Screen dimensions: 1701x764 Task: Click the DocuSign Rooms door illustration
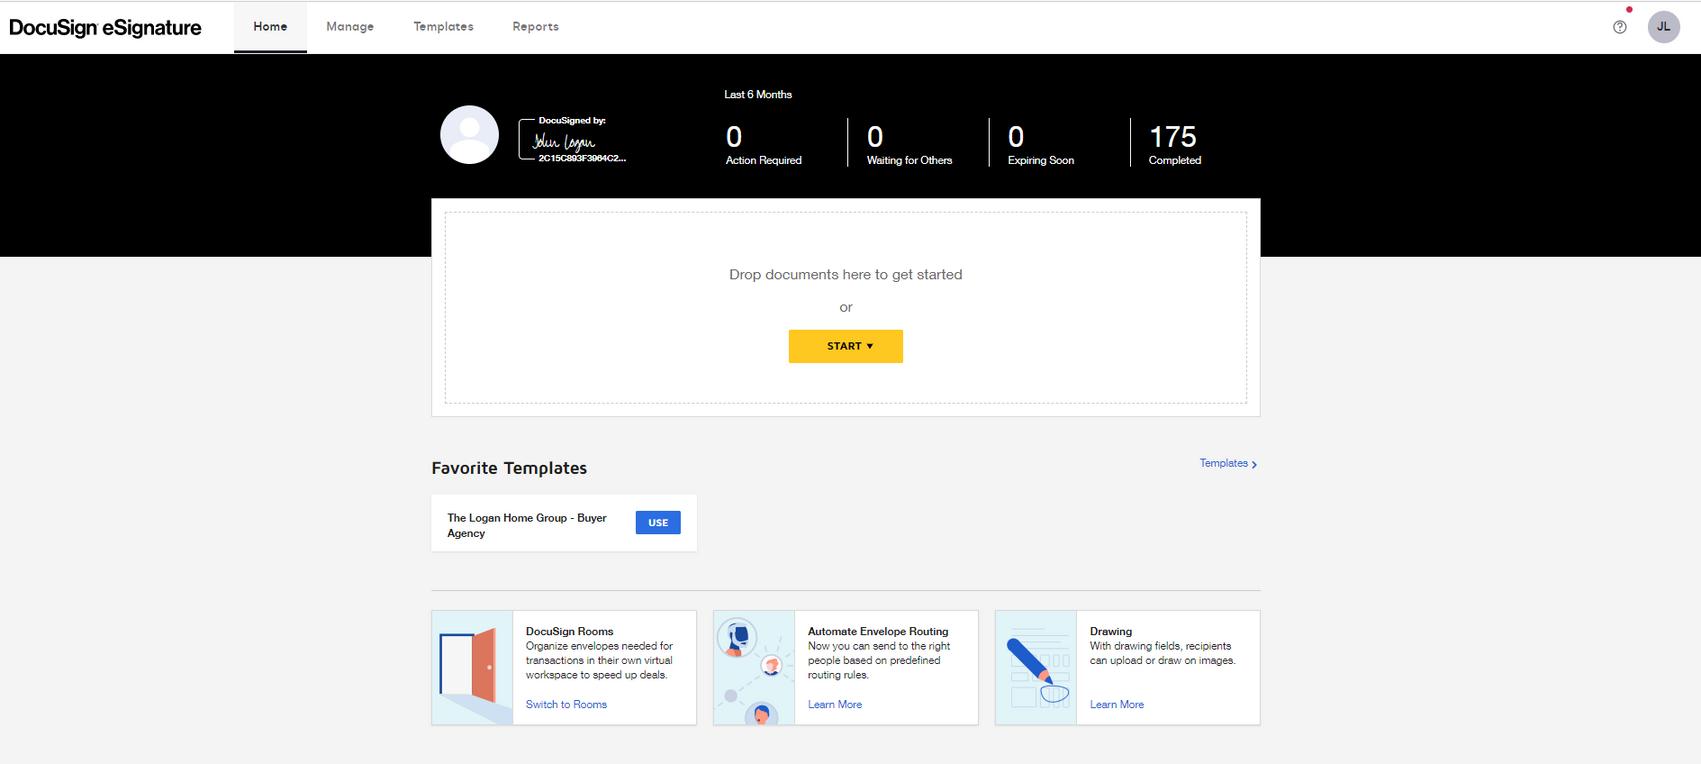pyautogui.click(x=472, y=668)
